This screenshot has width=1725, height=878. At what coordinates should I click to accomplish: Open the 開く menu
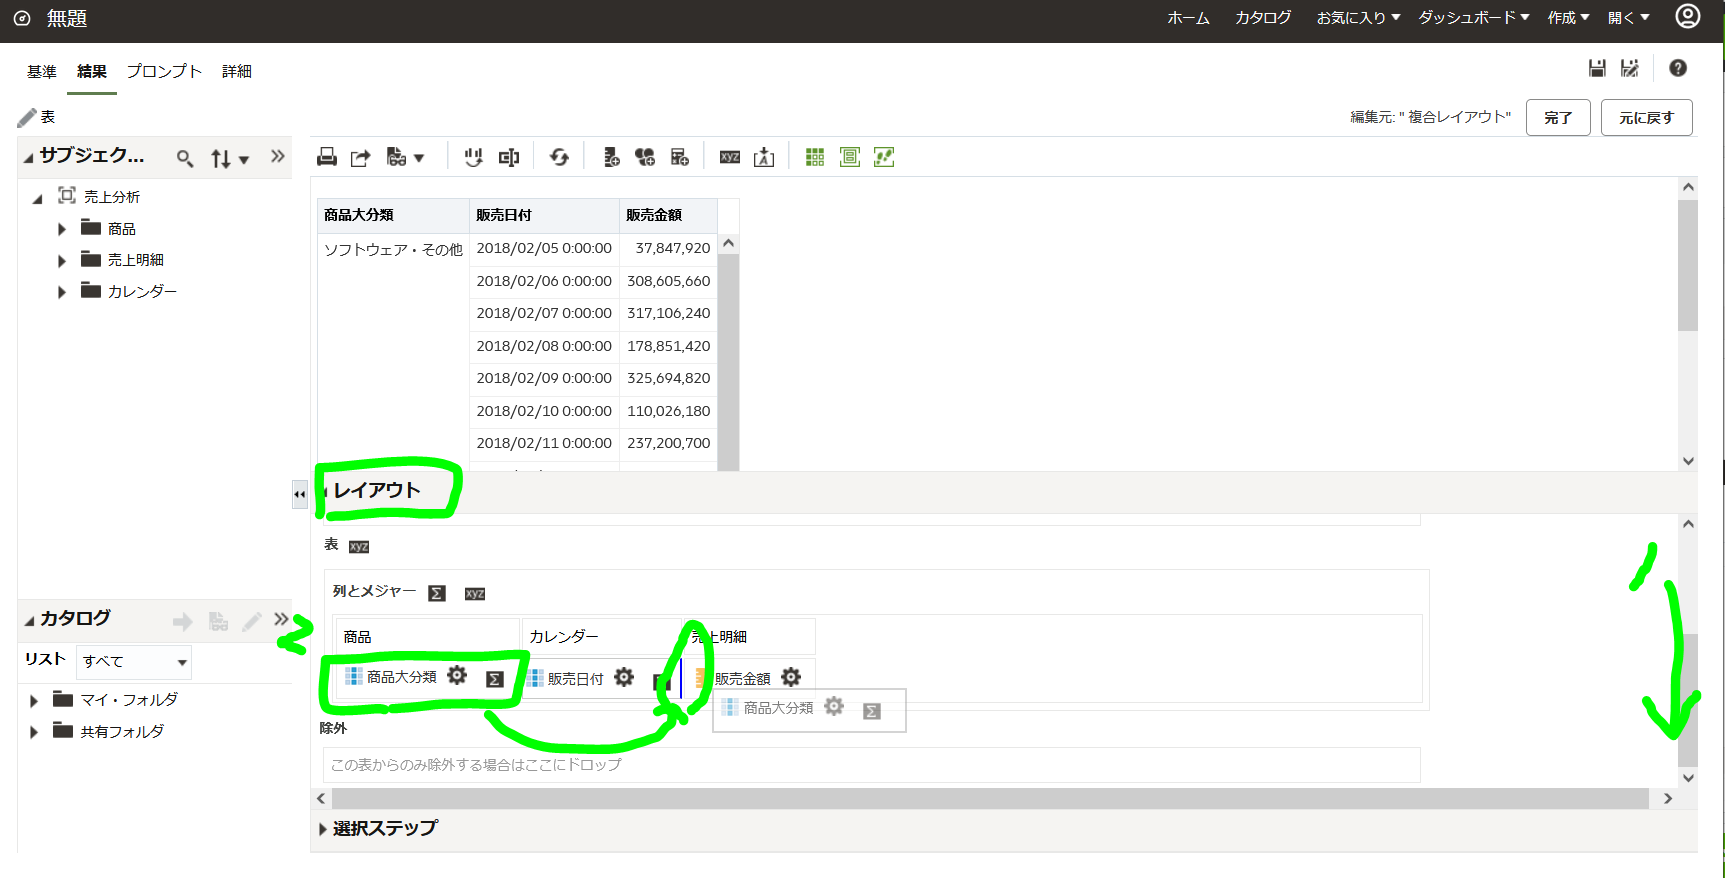pos(1628,18)
